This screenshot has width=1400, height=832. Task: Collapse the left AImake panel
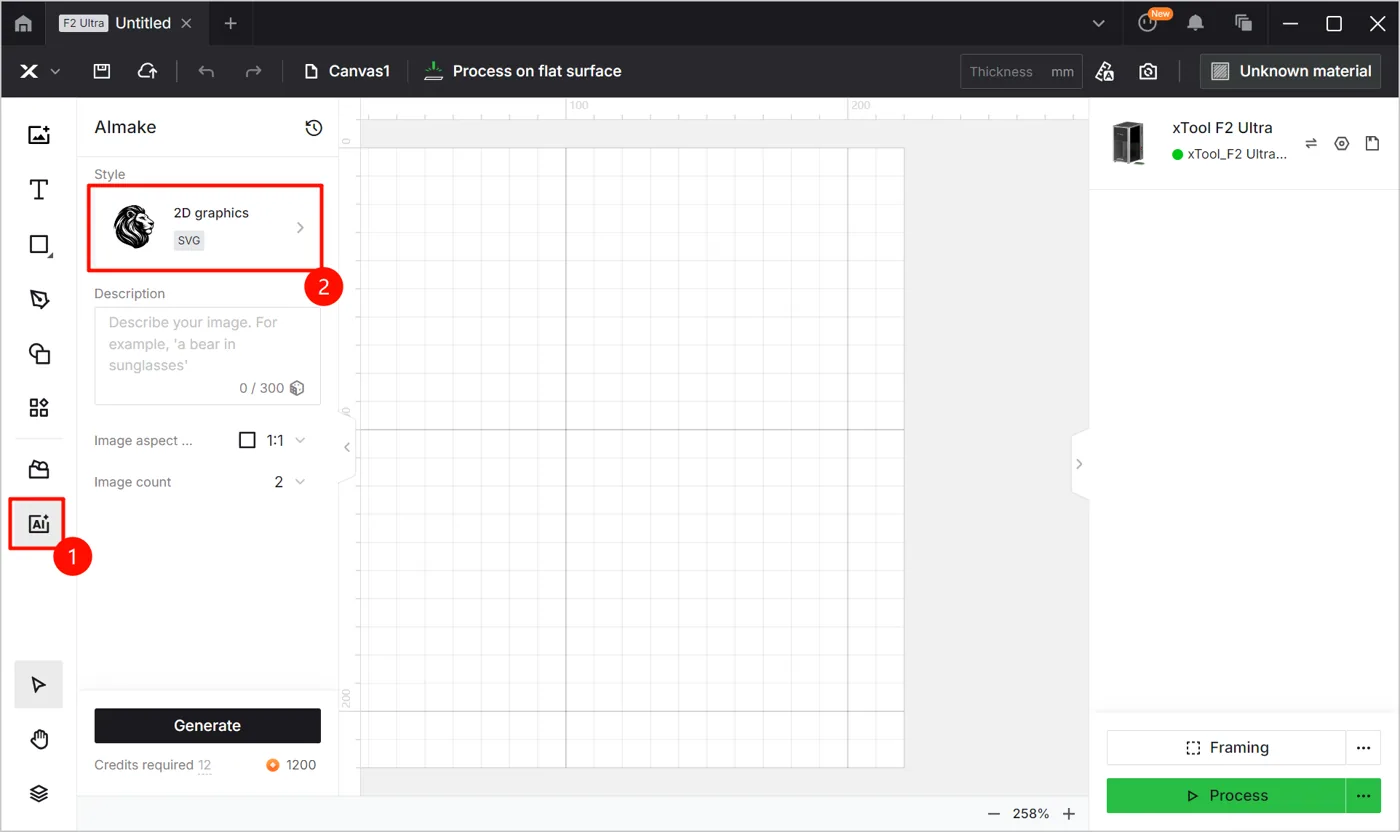(347, 447)
